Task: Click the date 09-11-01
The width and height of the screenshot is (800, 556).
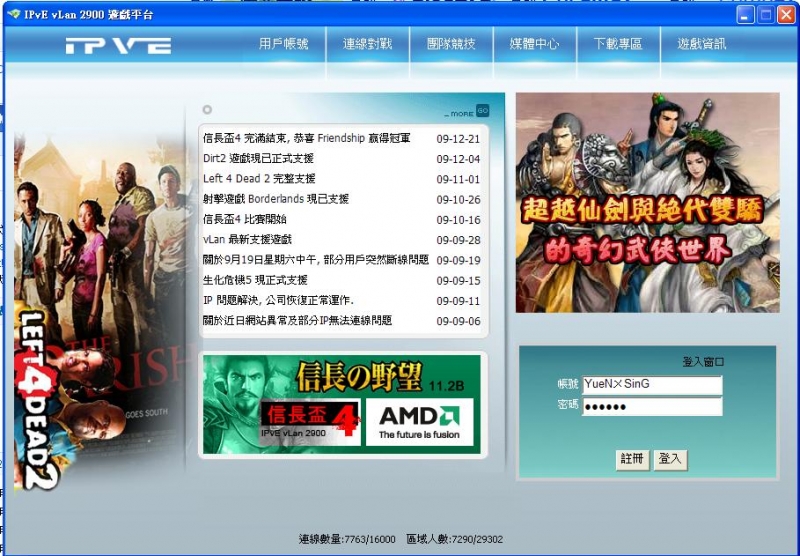Action: (458, 180)
